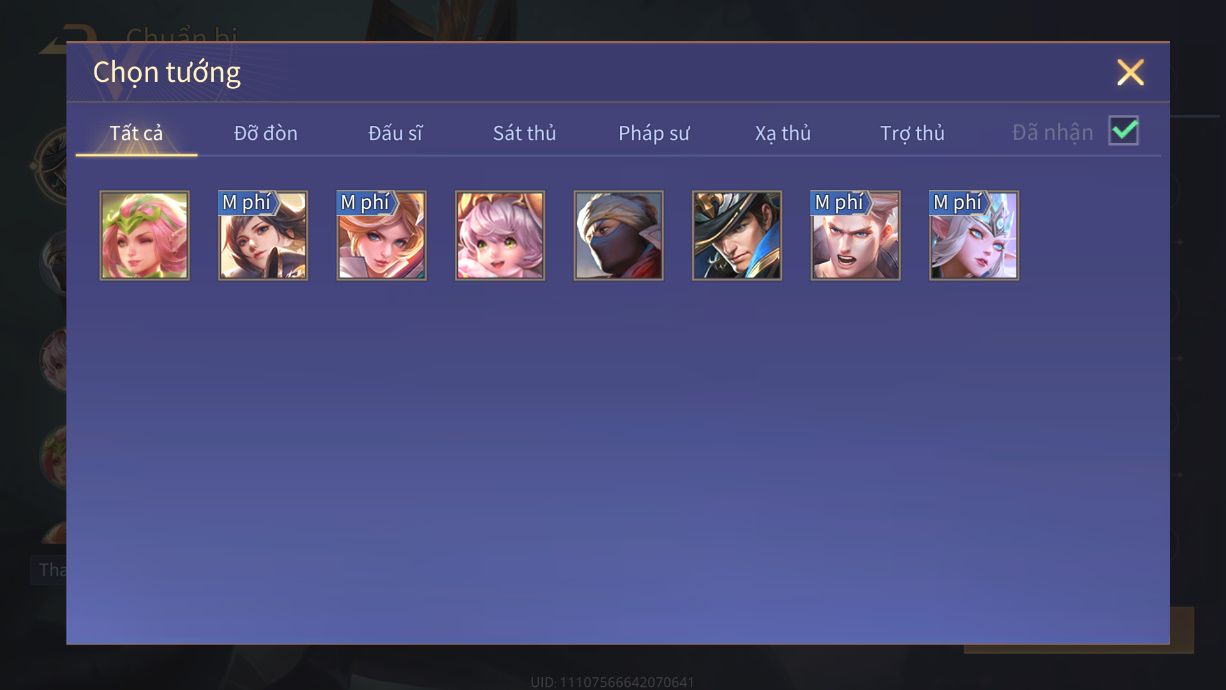Select the pink-haired child hero with green eyes

(500, 236)
